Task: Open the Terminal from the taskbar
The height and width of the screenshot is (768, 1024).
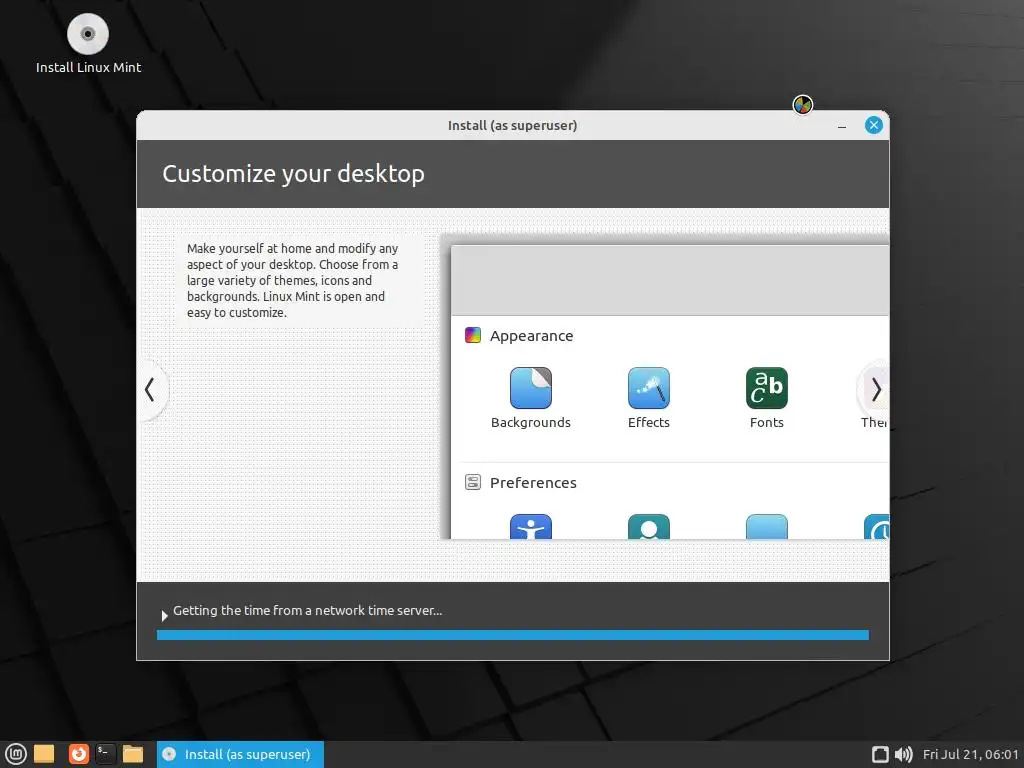Action: 106,754
